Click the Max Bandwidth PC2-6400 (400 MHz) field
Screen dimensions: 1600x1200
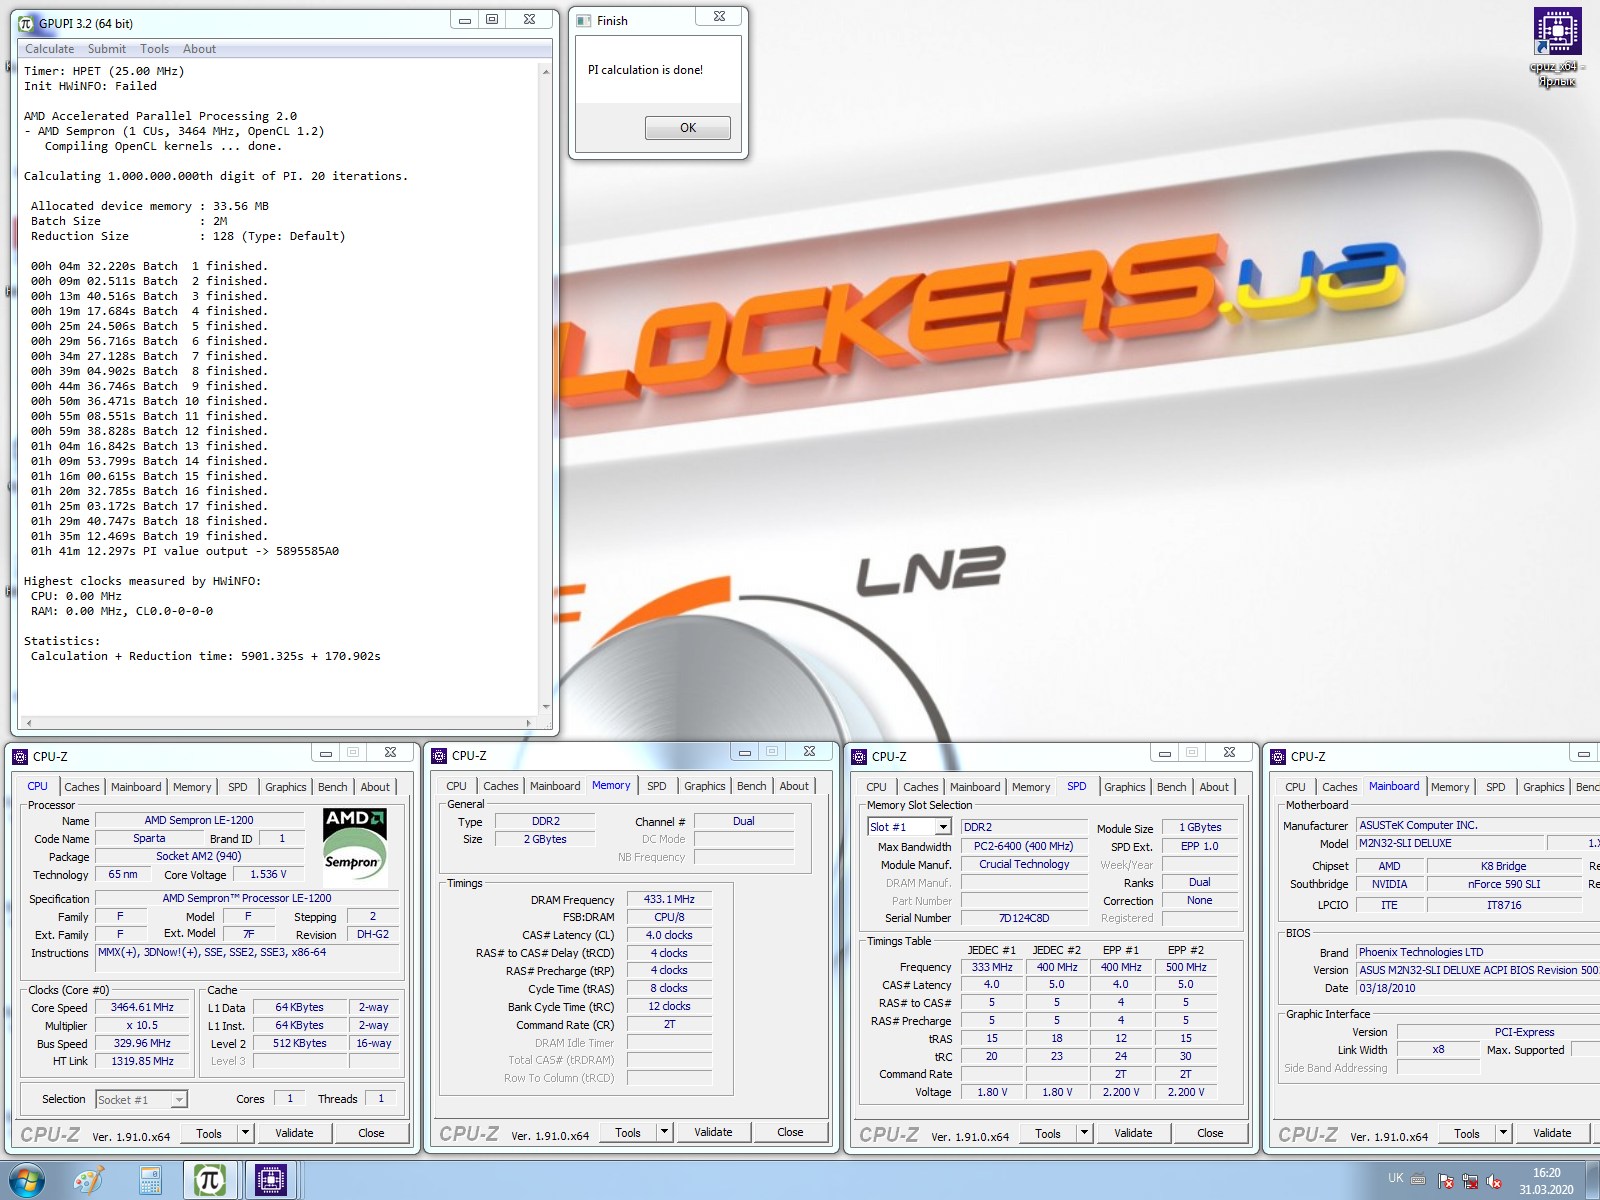[1024, 846]
